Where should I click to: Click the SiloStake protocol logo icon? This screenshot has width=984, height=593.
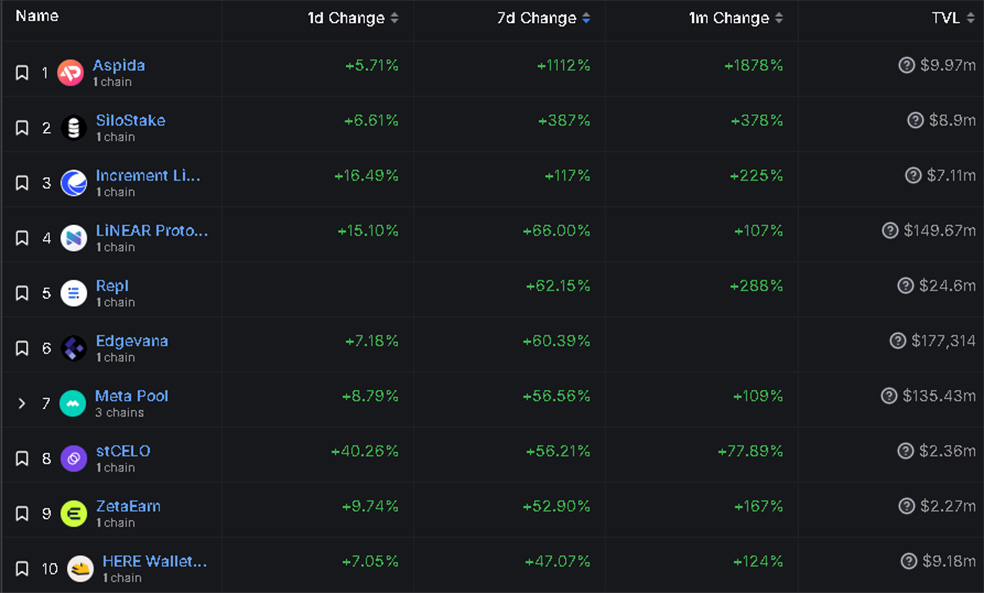tap(73, 128)
